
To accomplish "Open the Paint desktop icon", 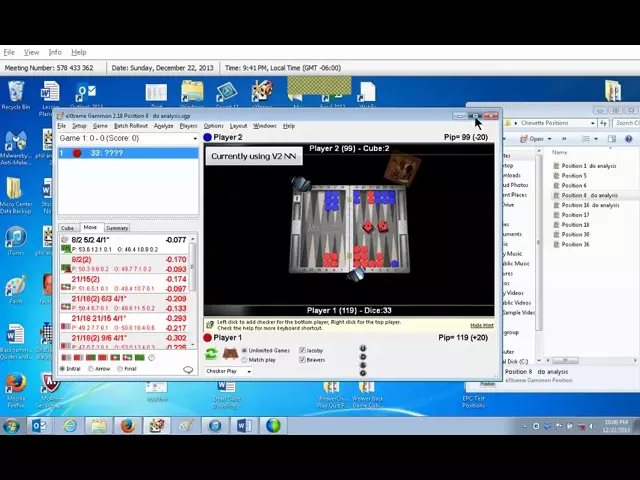I will (x=16, y=290).
